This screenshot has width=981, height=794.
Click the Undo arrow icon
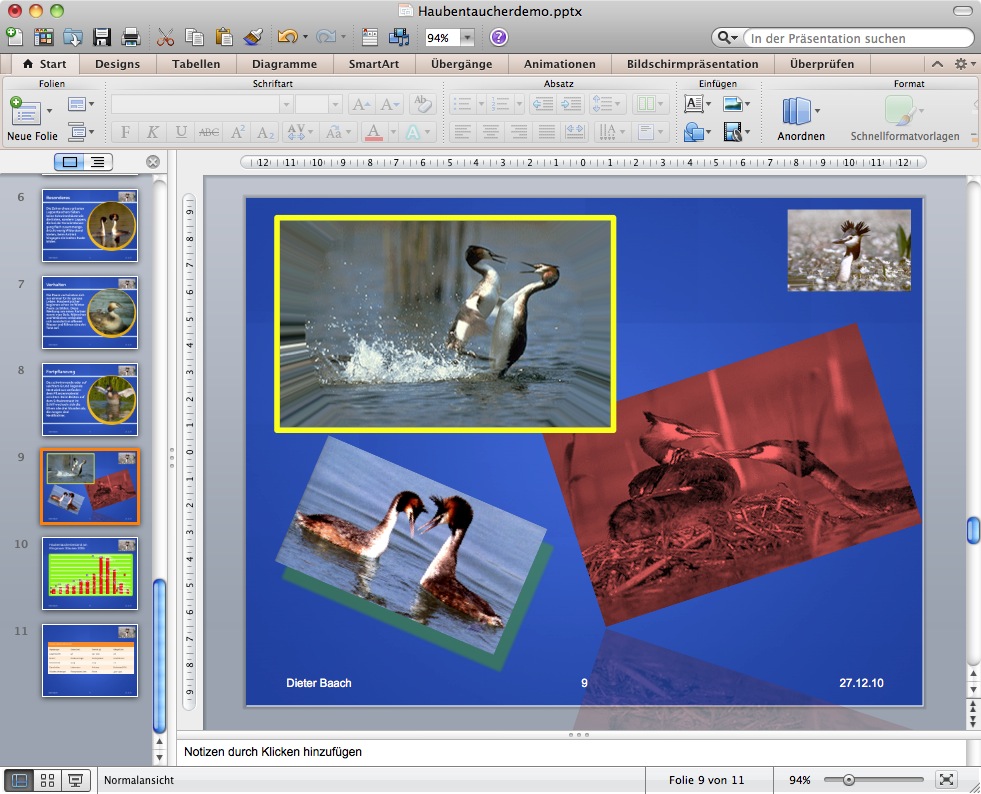click(288, 38)
